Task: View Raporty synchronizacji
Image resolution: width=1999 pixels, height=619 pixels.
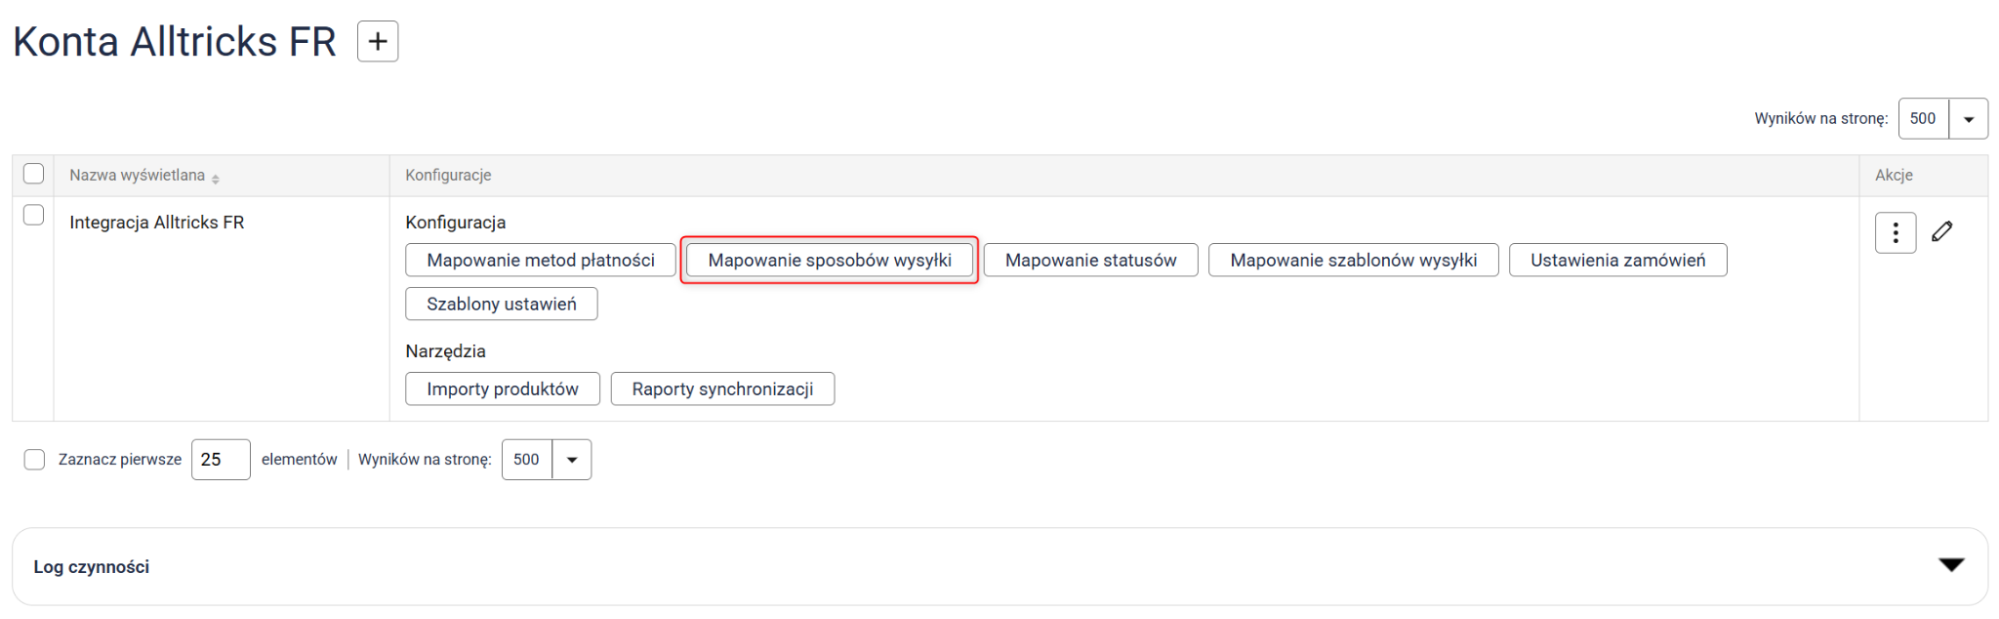Action: tap(722, 389)
